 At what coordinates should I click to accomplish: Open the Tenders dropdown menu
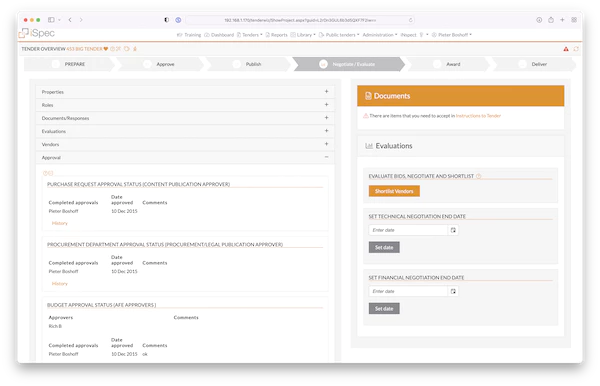[x=249, y=35]
